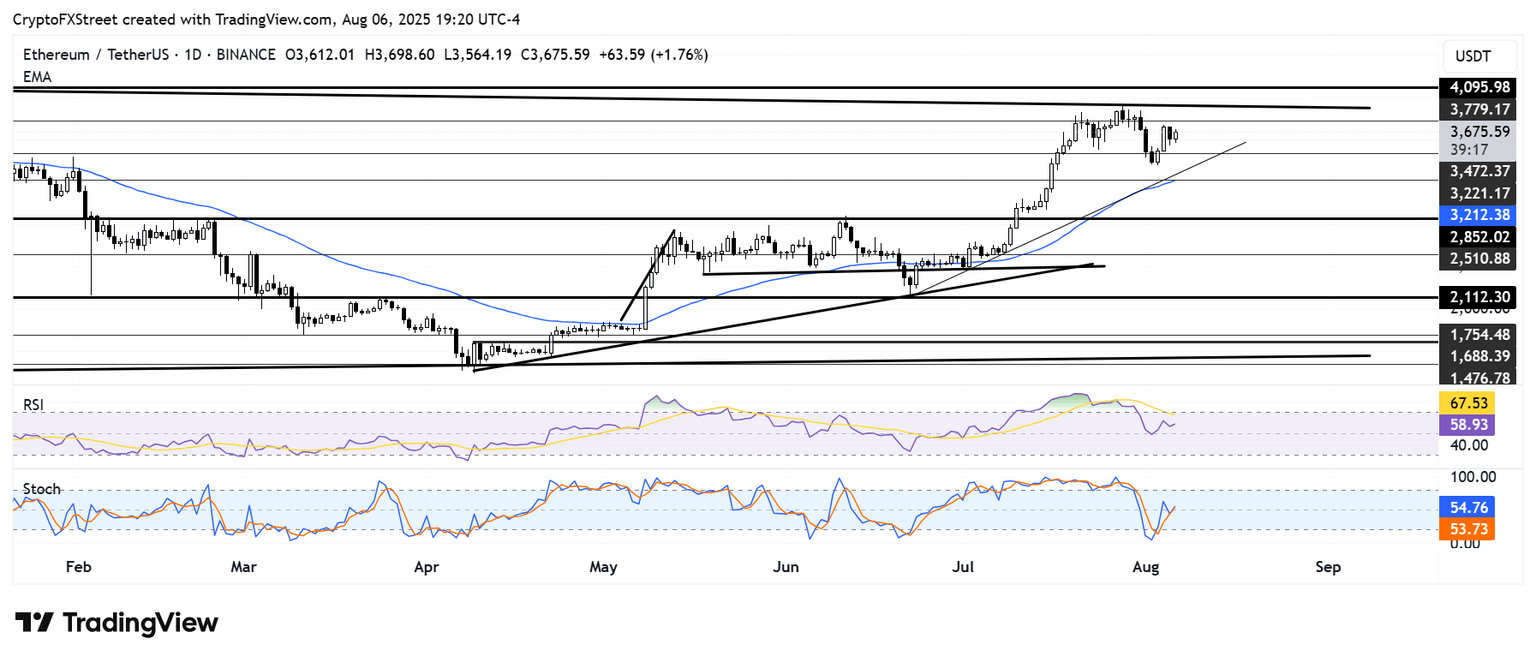Click the Feb label on time axis
The height and width of the screenshot is (661, 1536).
coord(78,567)
